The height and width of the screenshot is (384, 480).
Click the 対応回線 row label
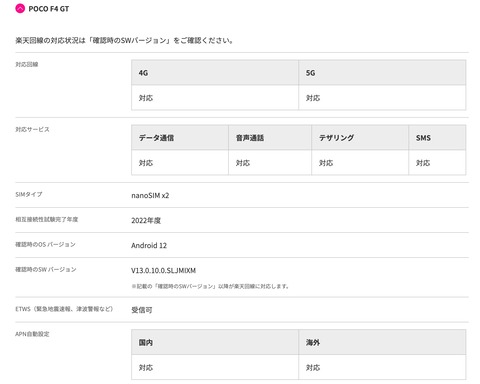coord(27,64)
